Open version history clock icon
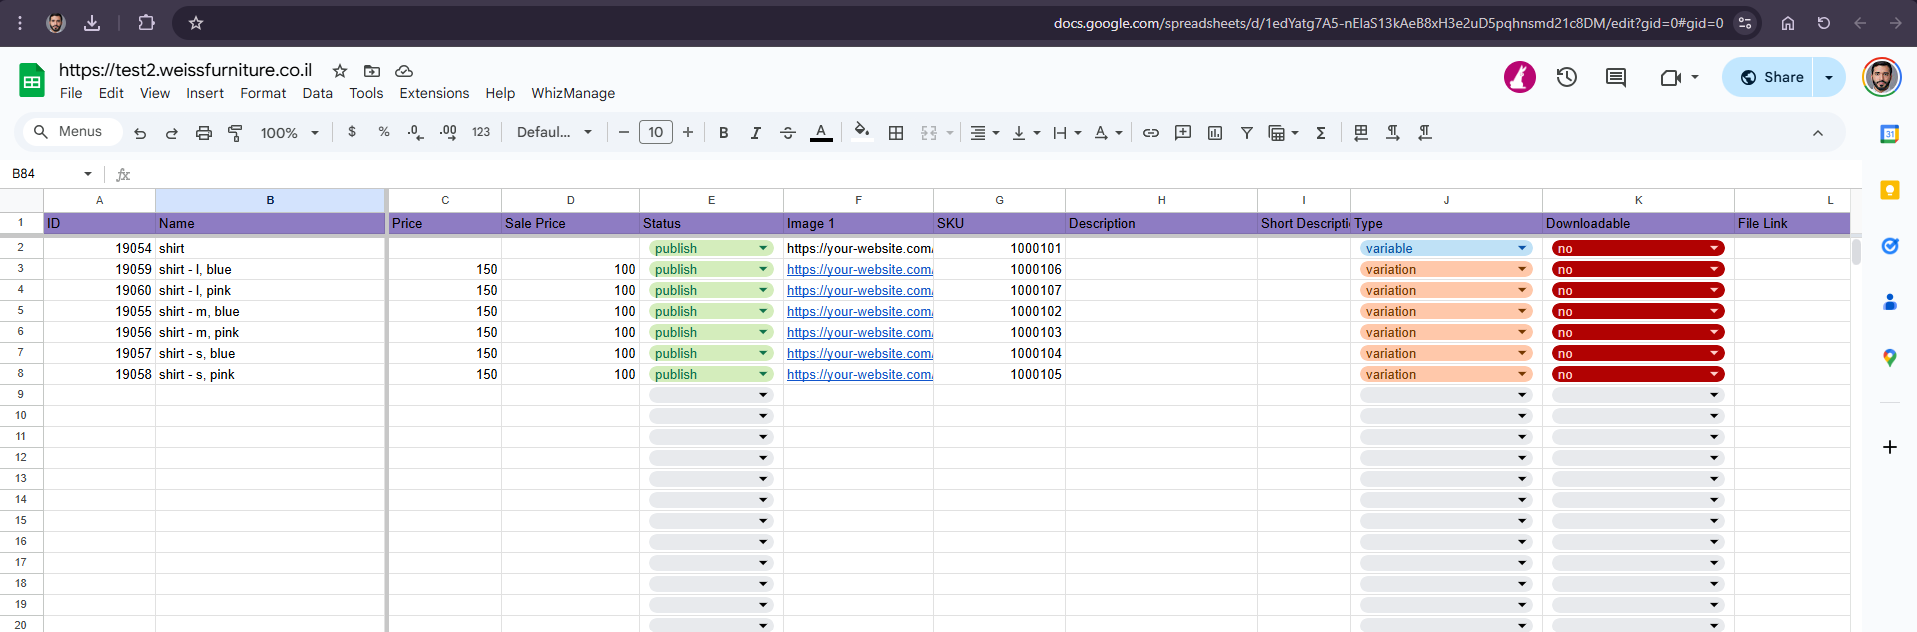 pos(1567,77)
